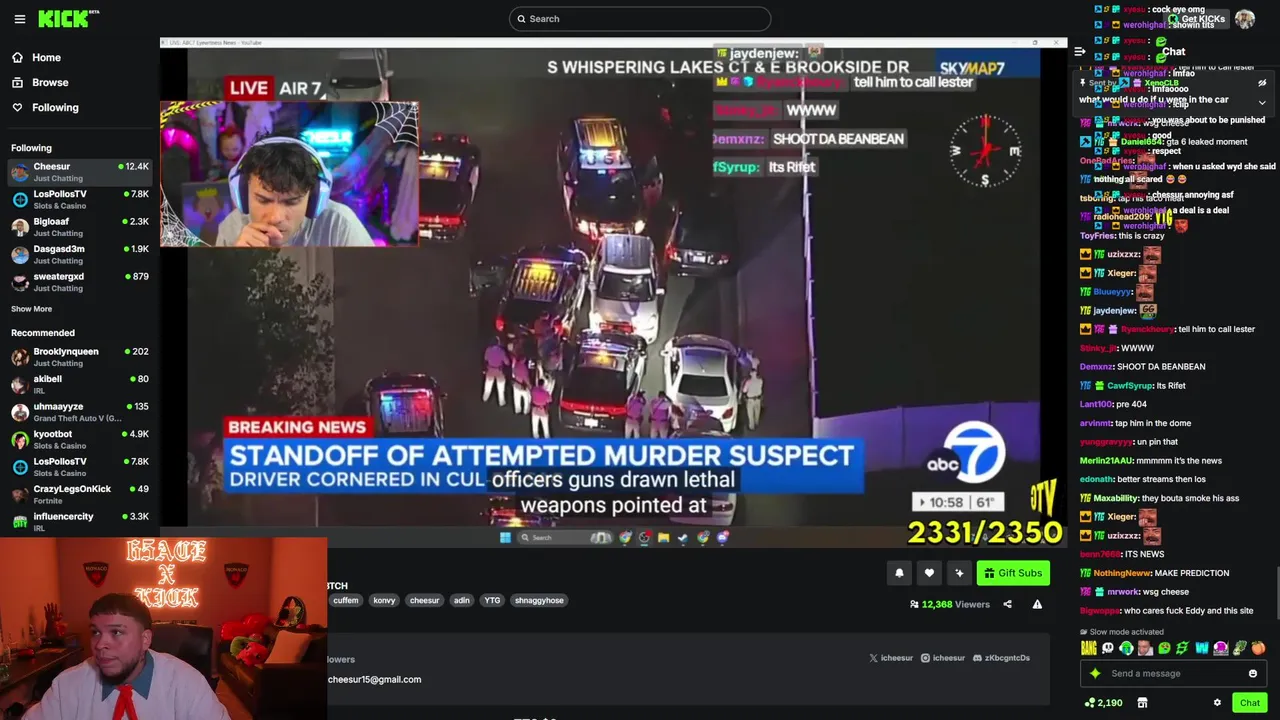1280x720 pixels.
Task: Click the Gift Subs button
Action: [x=1013, y=573]
